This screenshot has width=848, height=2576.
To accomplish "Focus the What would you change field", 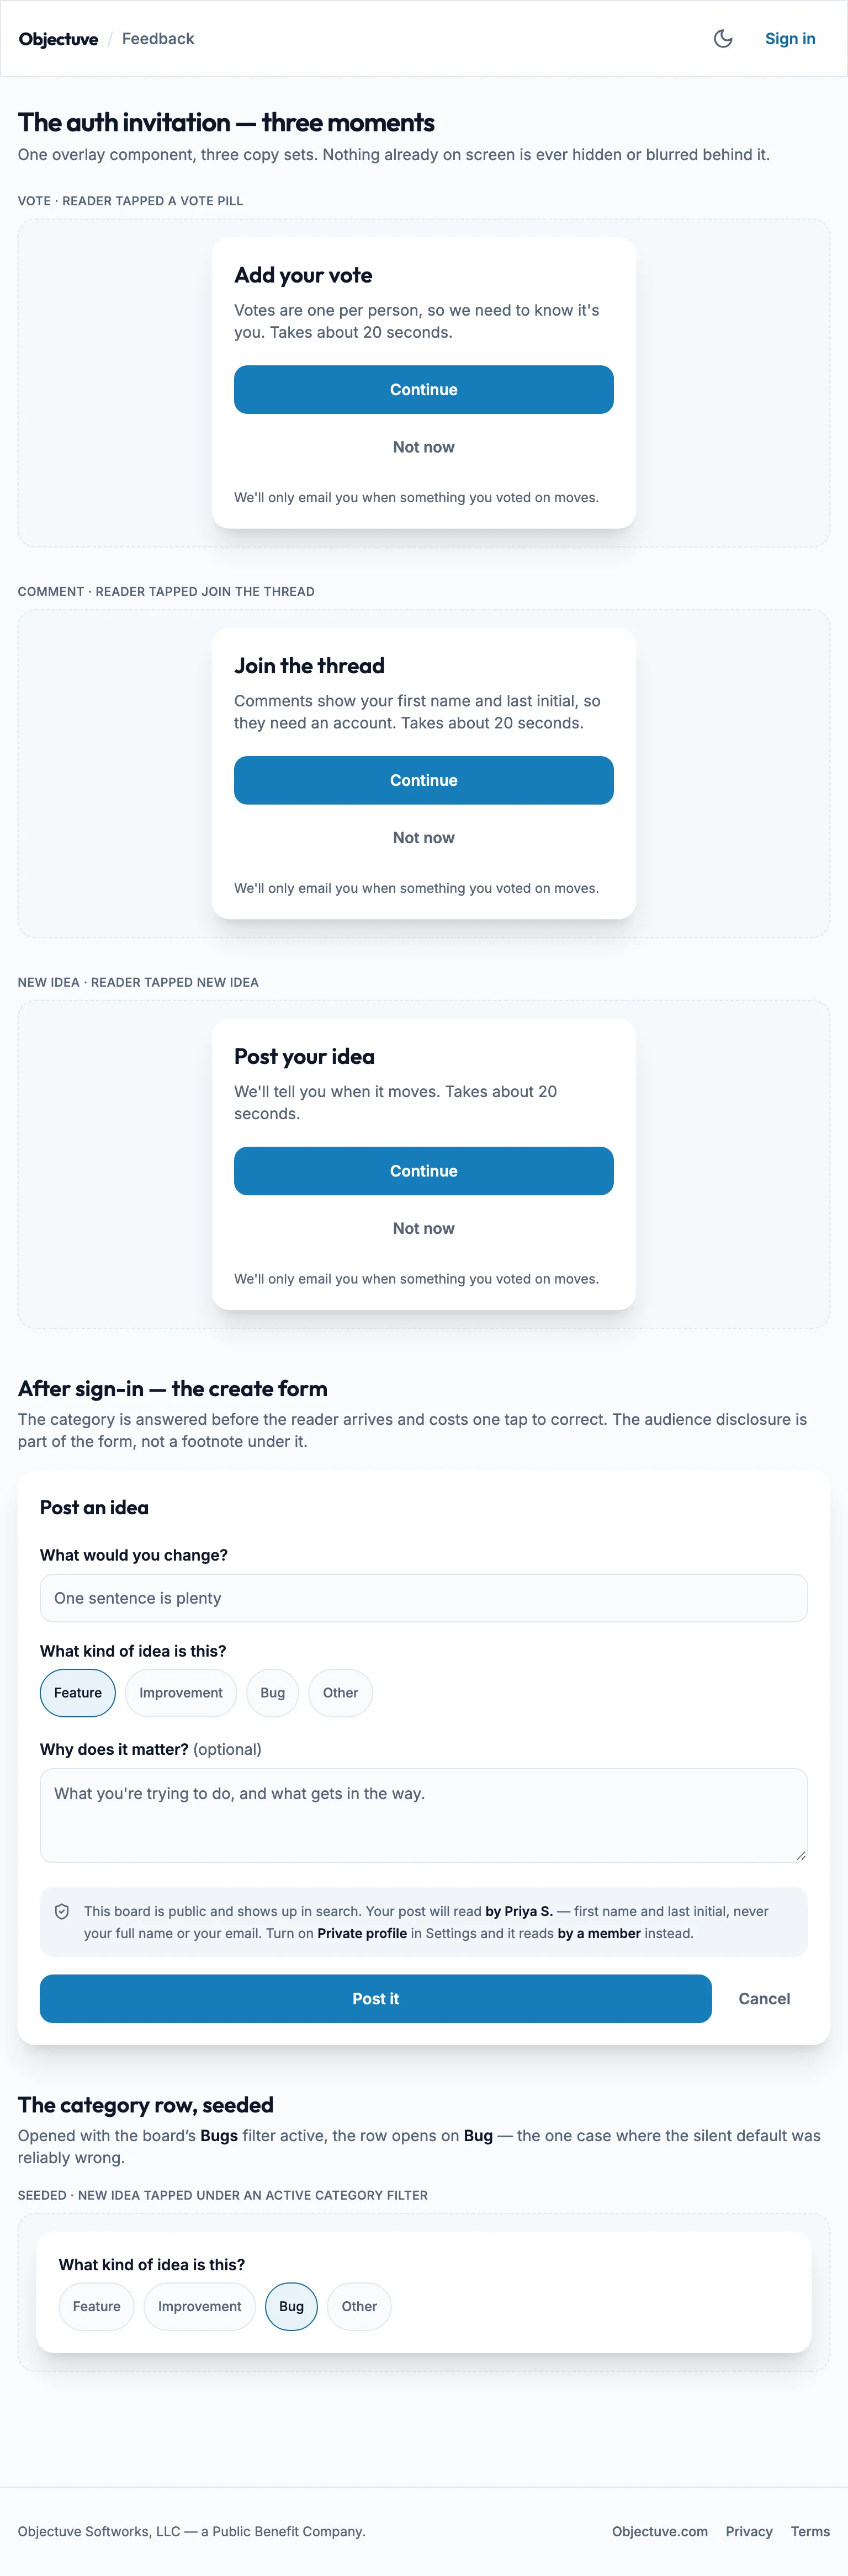I will click(x=424, y=1598).
